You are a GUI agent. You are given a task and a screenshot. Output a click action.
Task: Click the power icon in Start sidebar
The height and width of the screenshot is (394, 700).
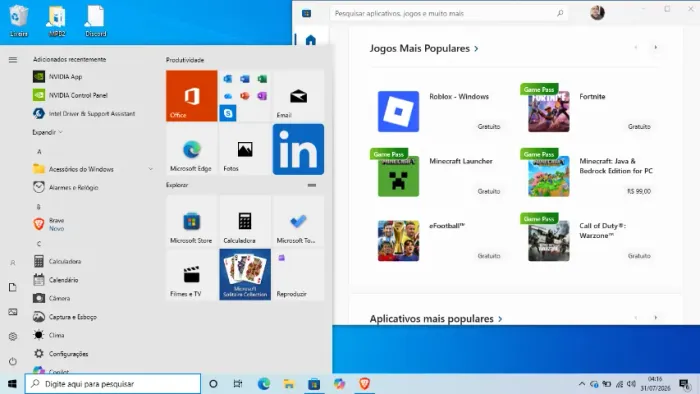[x=13, y=361]
